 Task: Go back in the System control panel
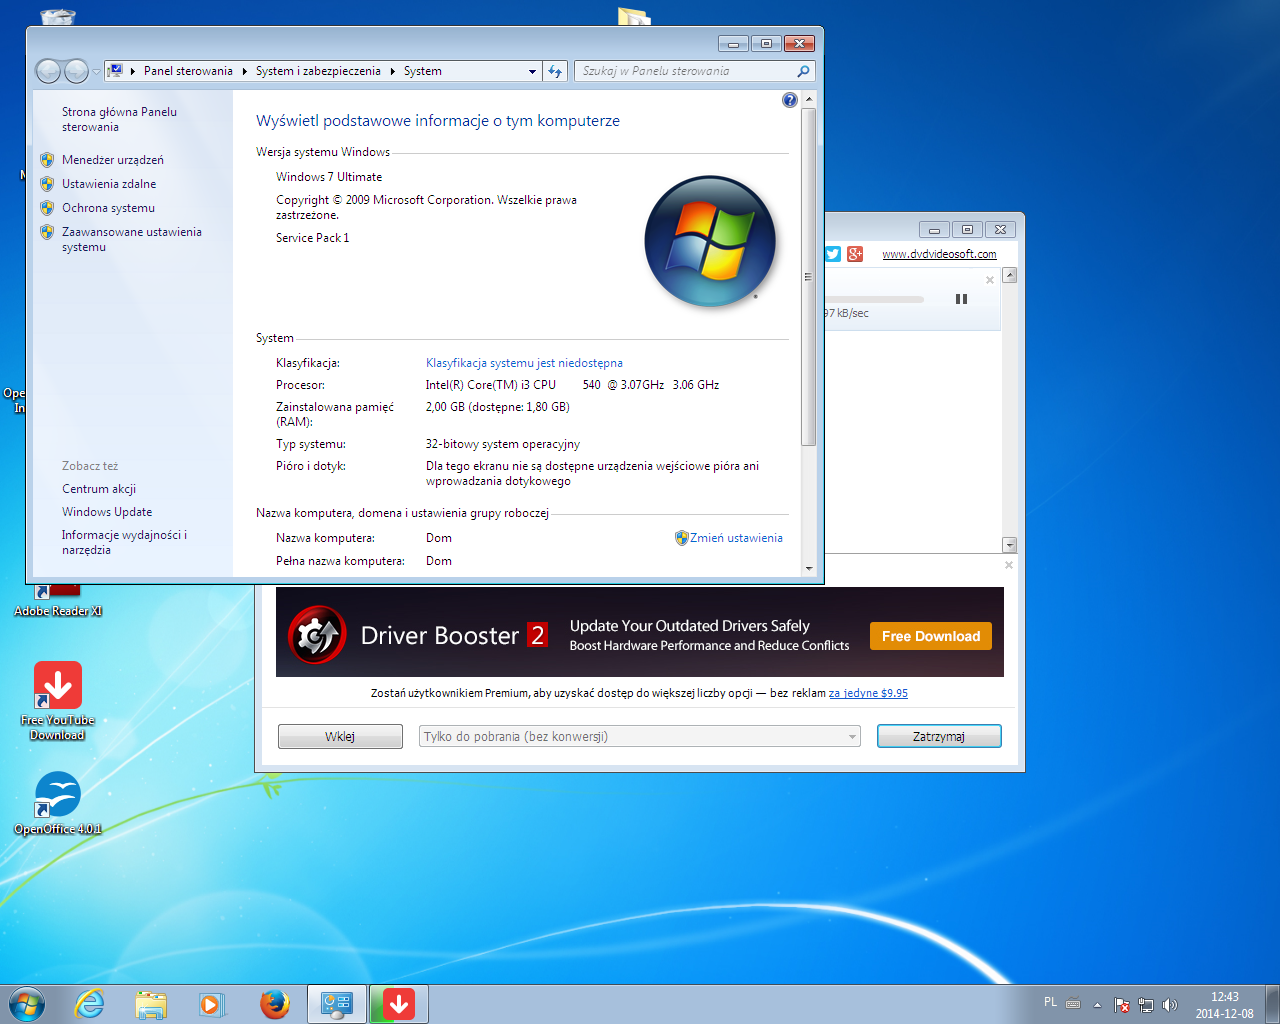(47, 71)
